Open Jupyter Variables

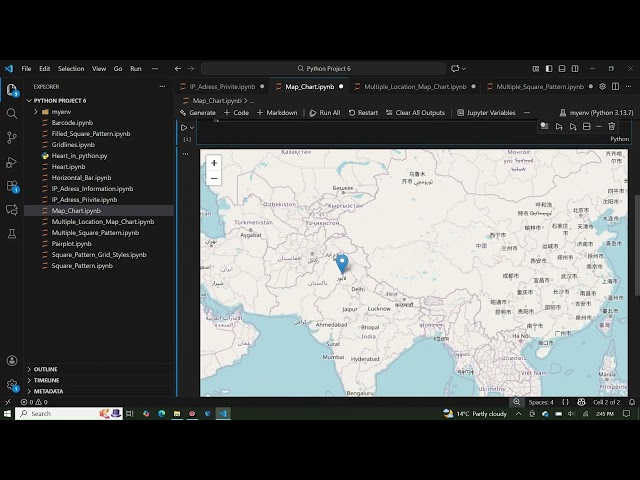coord(486,113)
